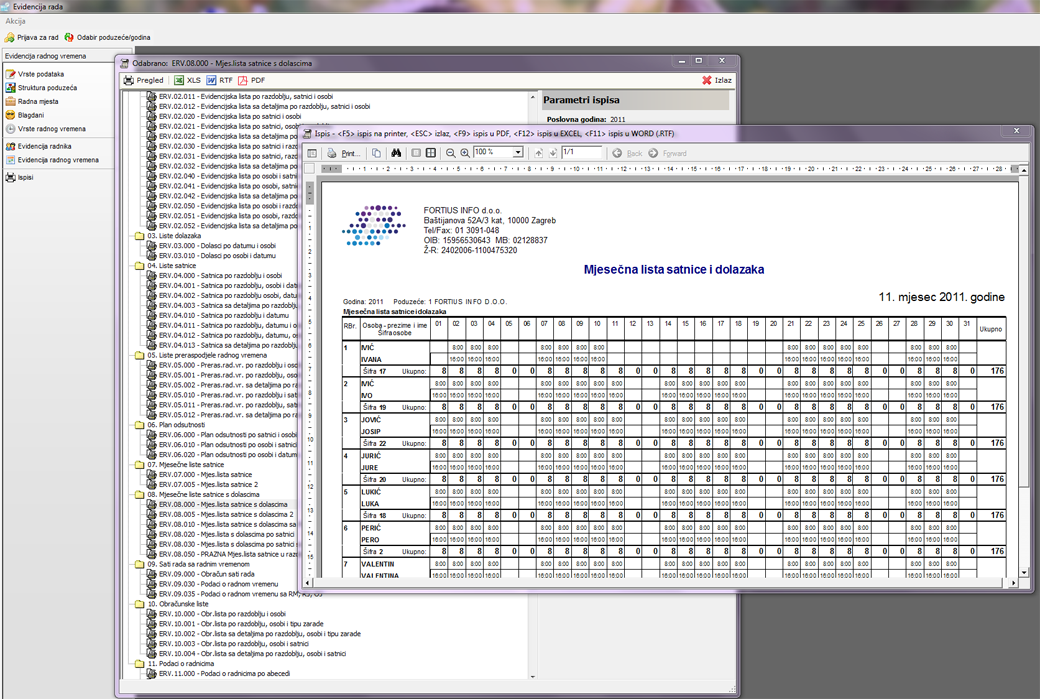Go to previous page arrow
The height and width of the screenshot is (699, 1040).
539,153
